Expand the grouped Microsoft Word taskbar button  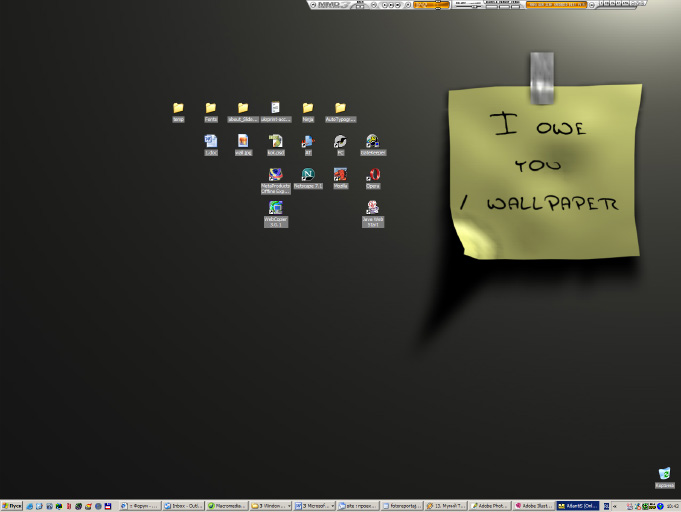pyautogui.click(x=314, y=506)
